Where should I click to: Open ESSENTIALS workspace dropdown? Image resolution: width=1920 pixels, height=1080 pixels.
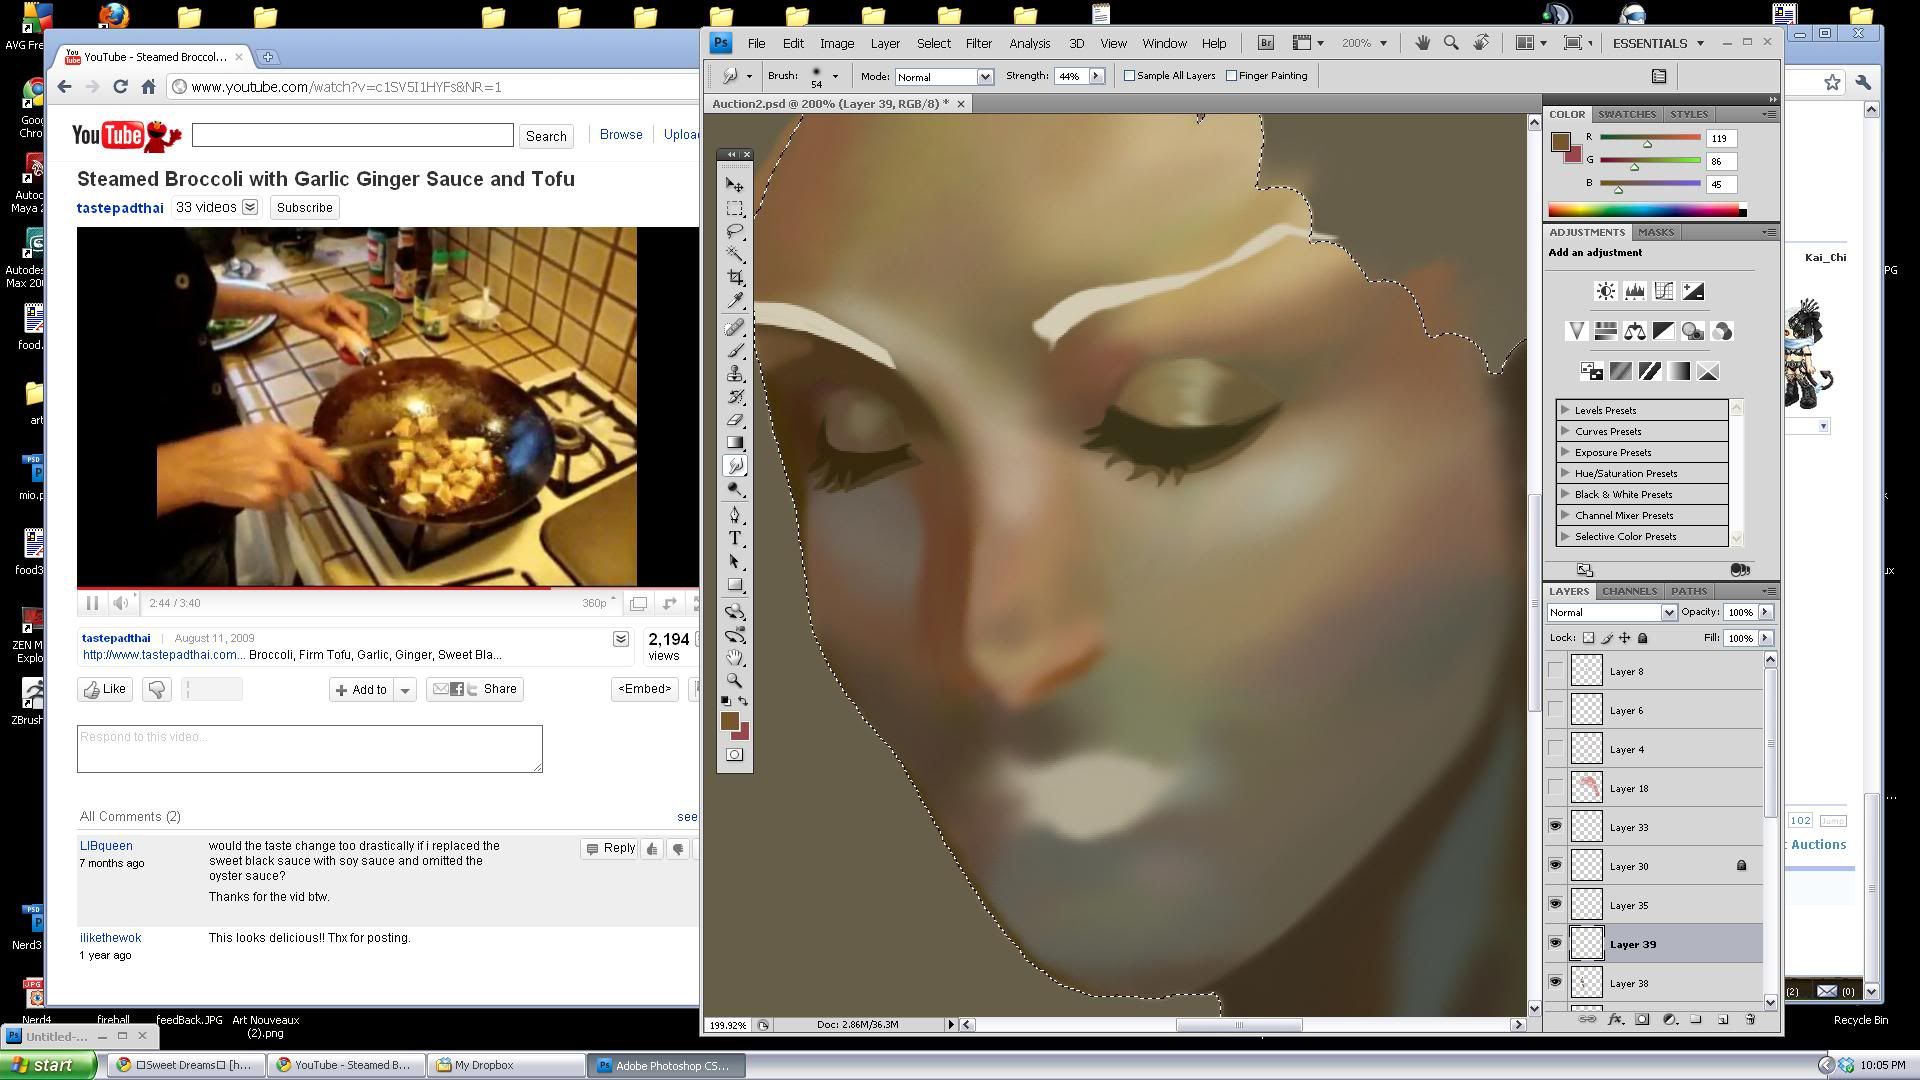(1658, 43)
